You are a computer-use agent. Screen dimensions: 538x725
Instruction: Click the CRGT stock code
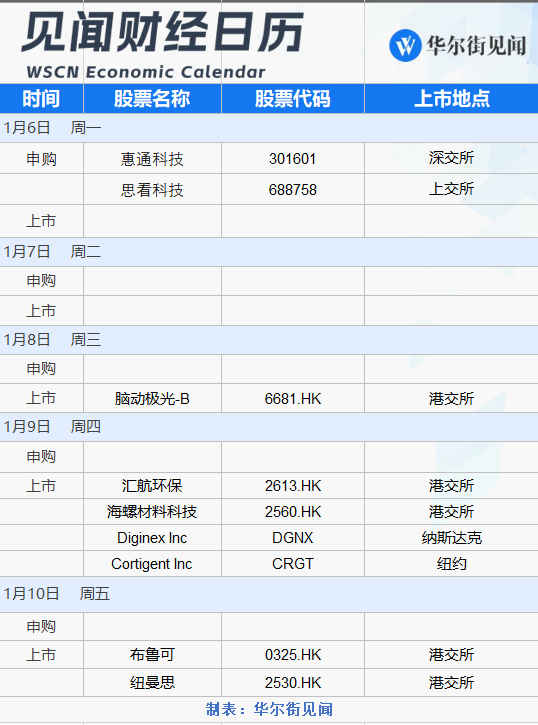(293, 564)
